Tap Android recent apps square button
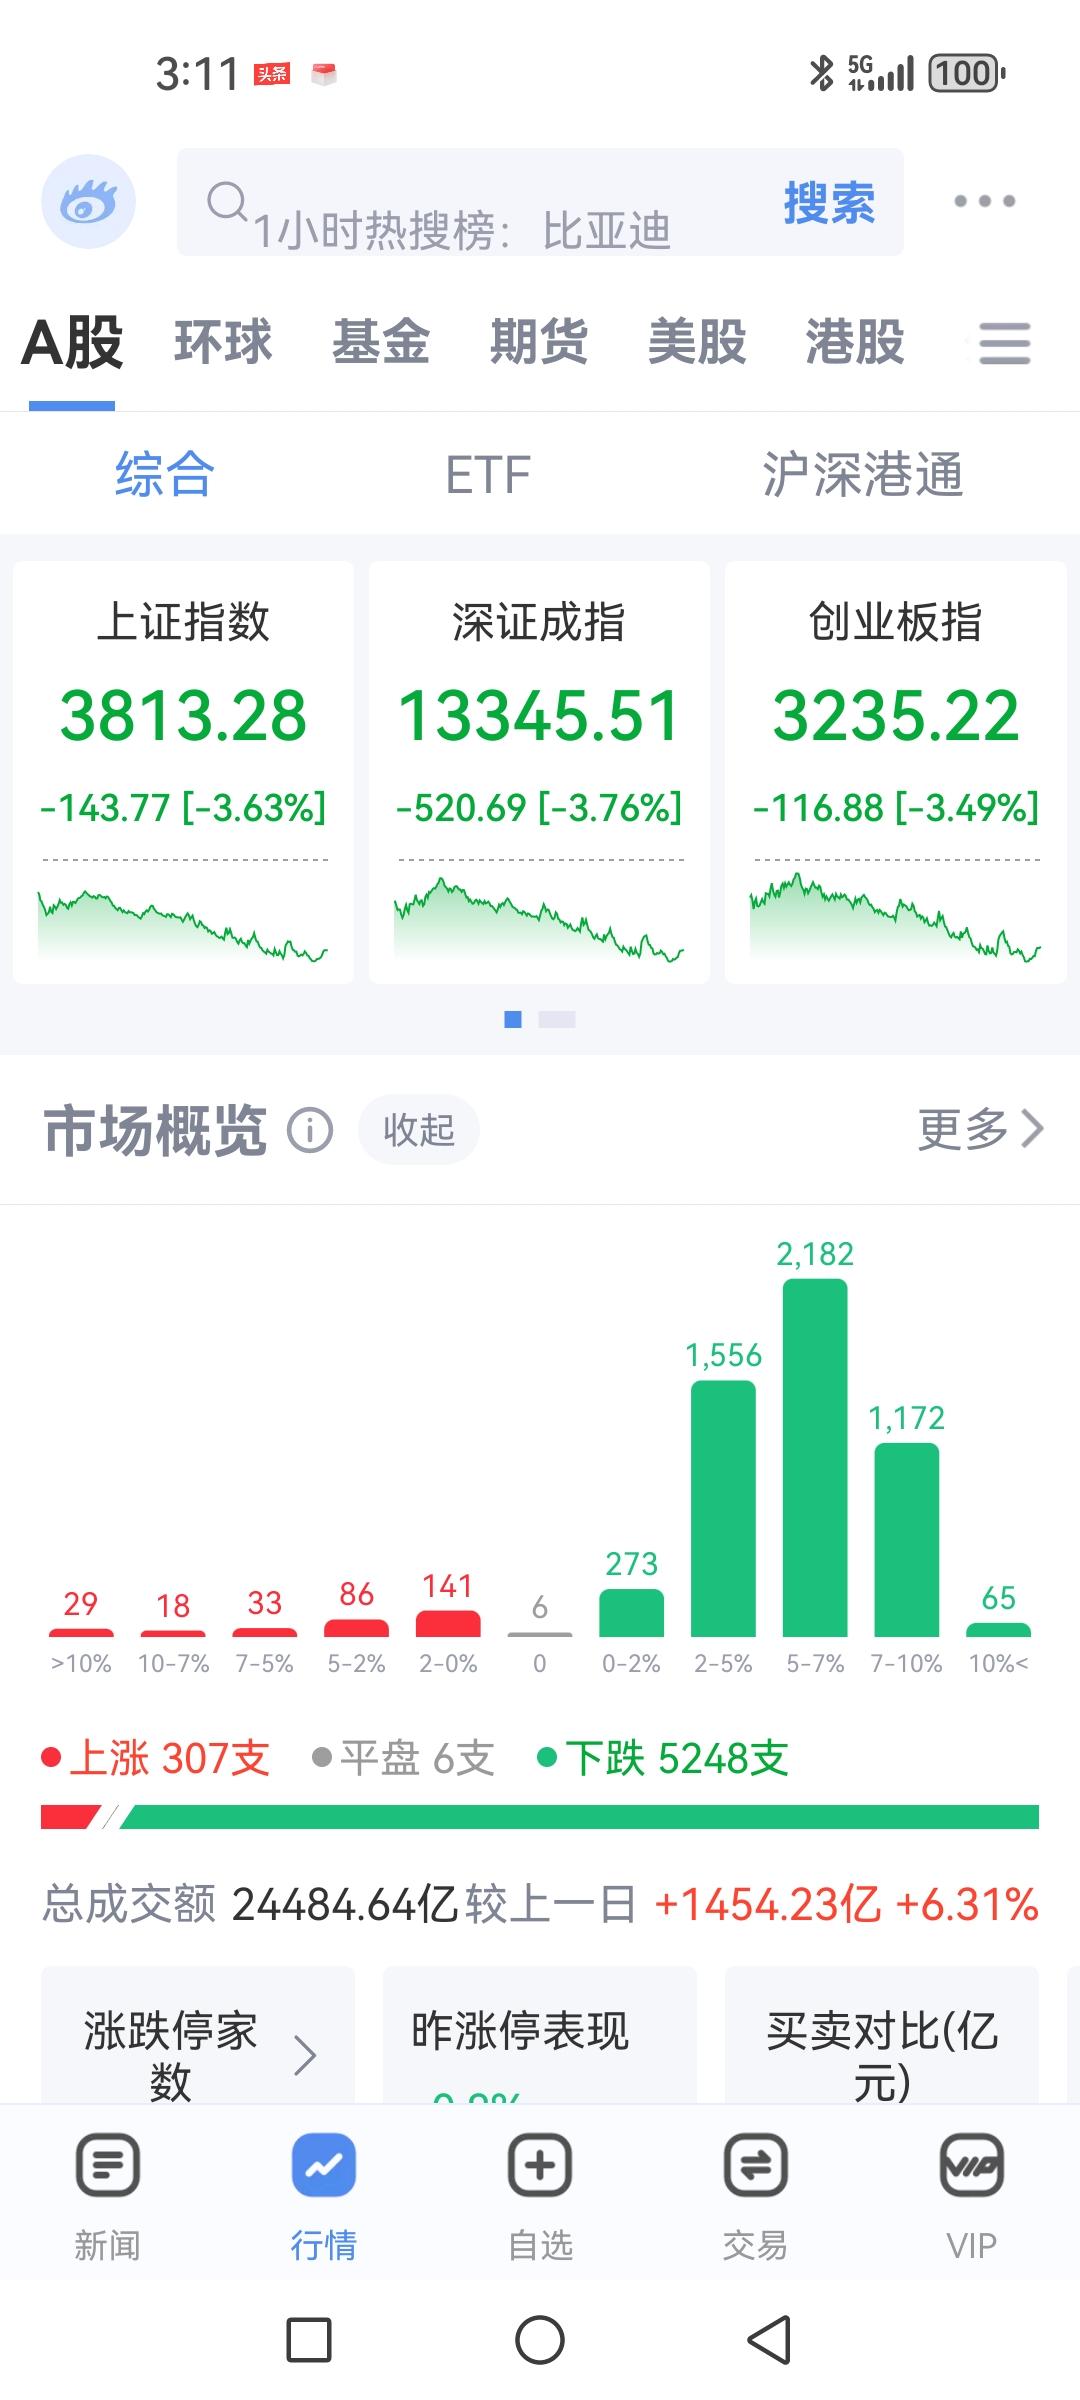Image resolution: width=1080 pixels, height=2400 pixels. [x=309, y=2340]
